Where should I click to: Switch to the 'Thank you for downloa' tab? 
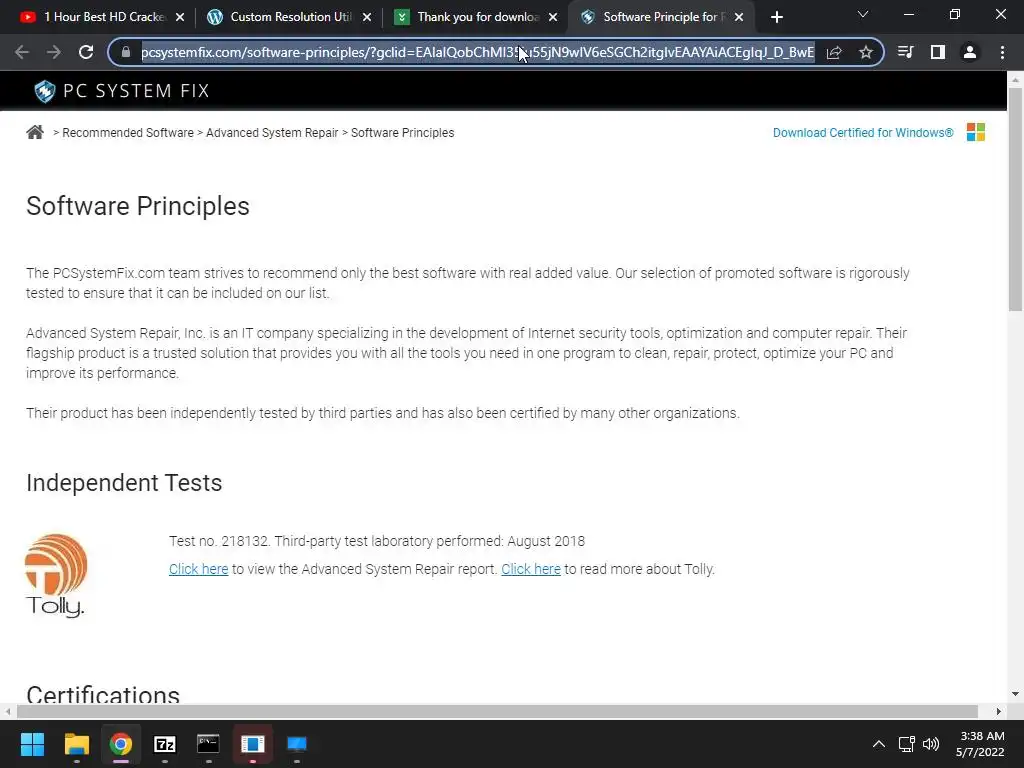[x=477, y=17]
